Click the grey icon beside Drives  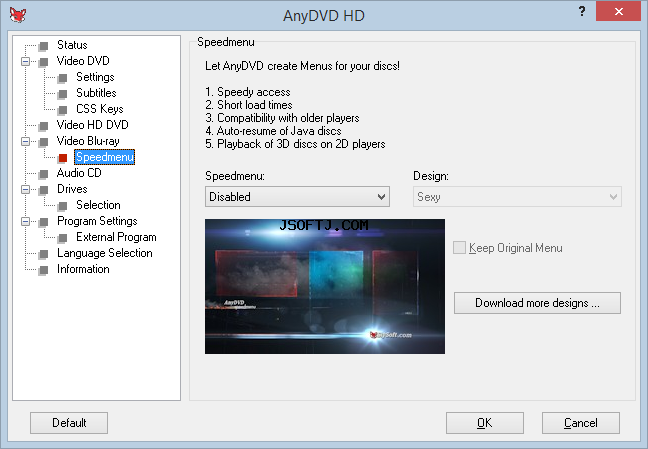point(43,190)
